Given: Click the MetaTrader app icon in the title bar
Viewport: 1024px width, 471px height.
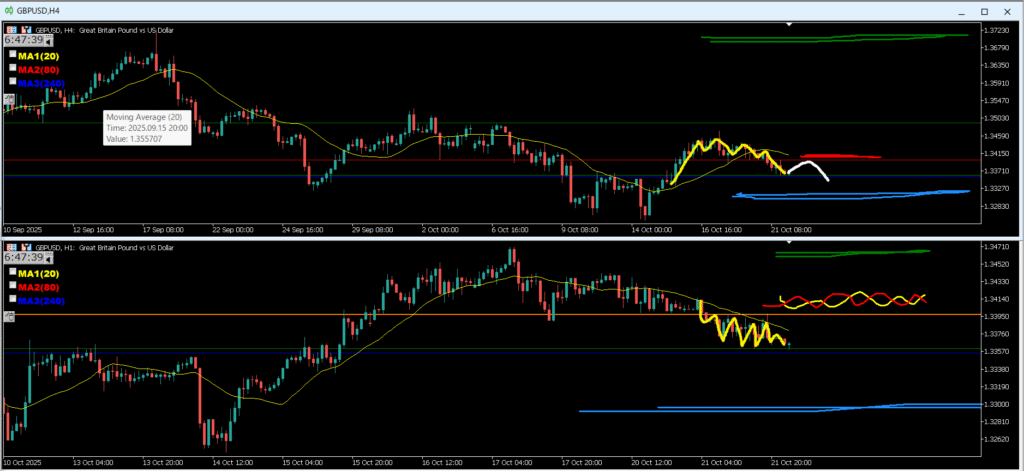Looking at the screenshot, I should pos(9,9).
